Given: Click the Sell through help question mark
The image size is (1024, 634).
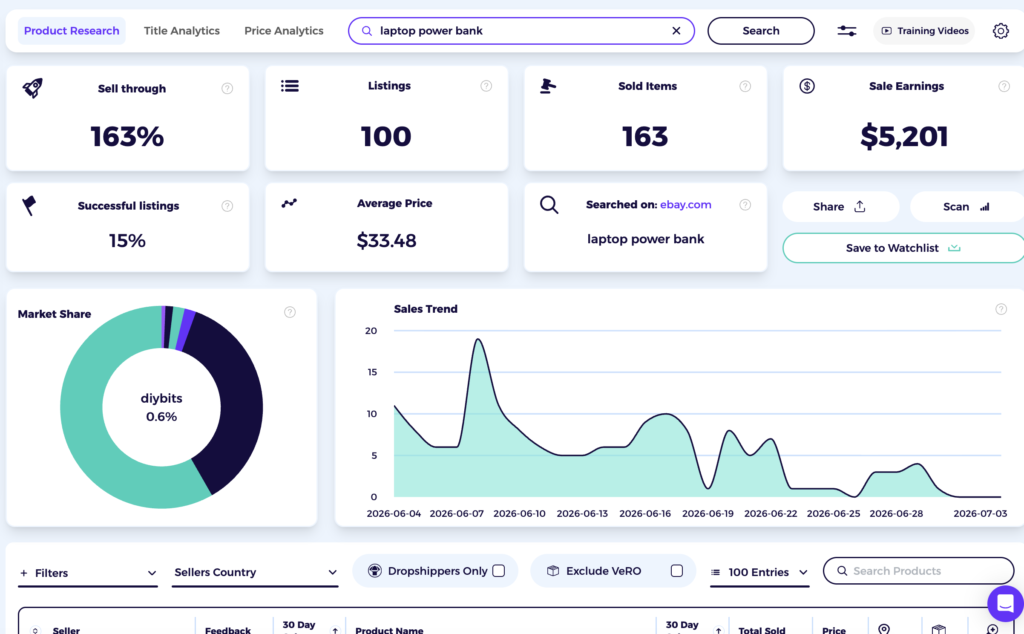Looking at the screenshot, I should 227,88.
